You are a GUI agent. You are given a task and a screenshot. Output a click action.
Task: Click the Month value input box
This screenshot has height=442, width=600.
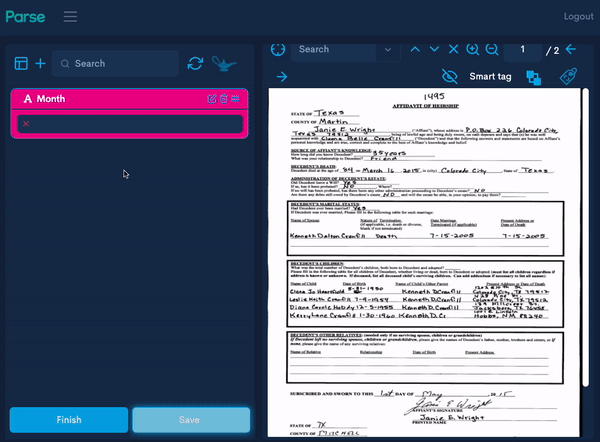130,124
